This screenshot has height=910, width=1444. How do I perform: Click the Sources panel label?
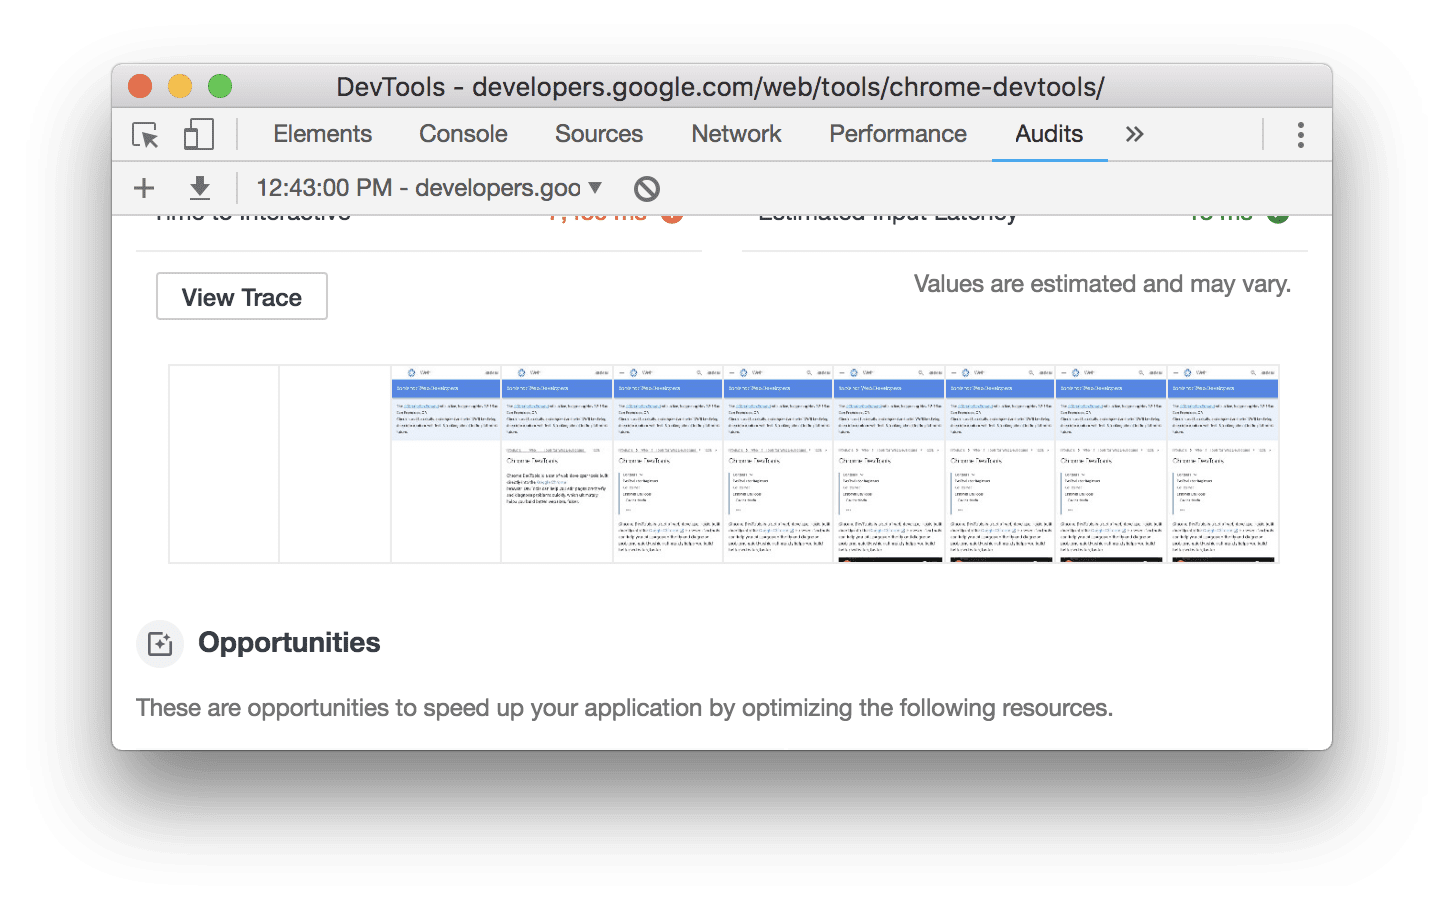(x=598, y=134)
